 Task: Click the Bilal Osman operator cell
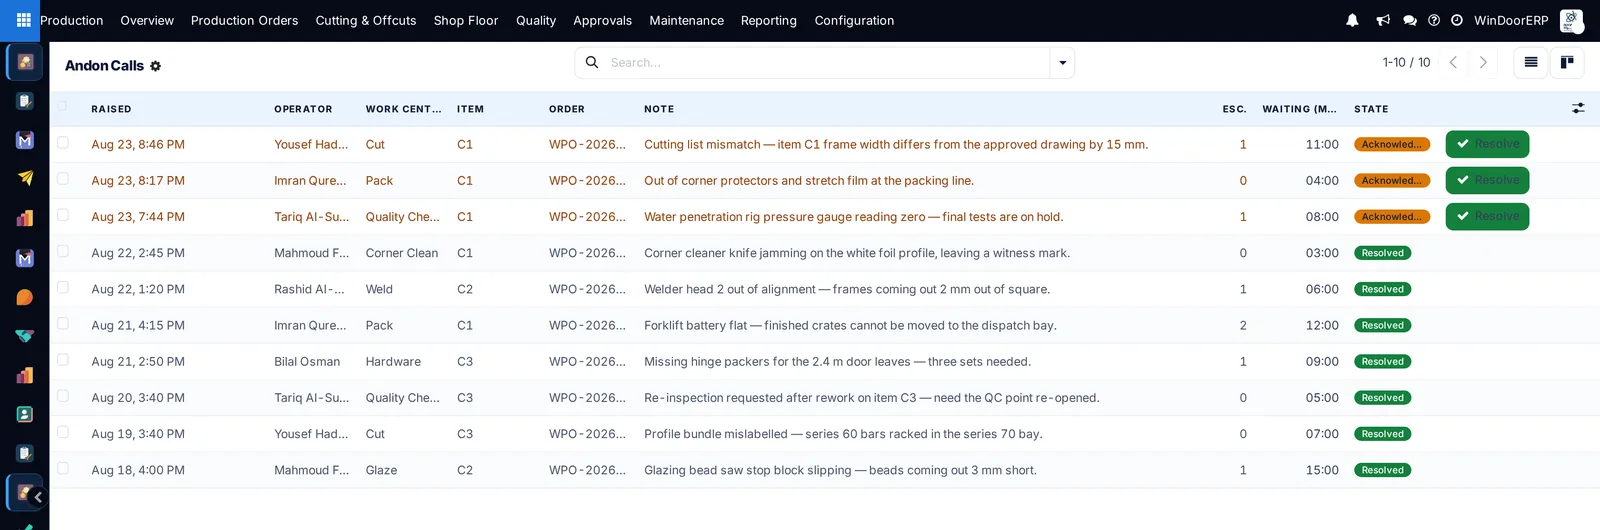(307, 361)
